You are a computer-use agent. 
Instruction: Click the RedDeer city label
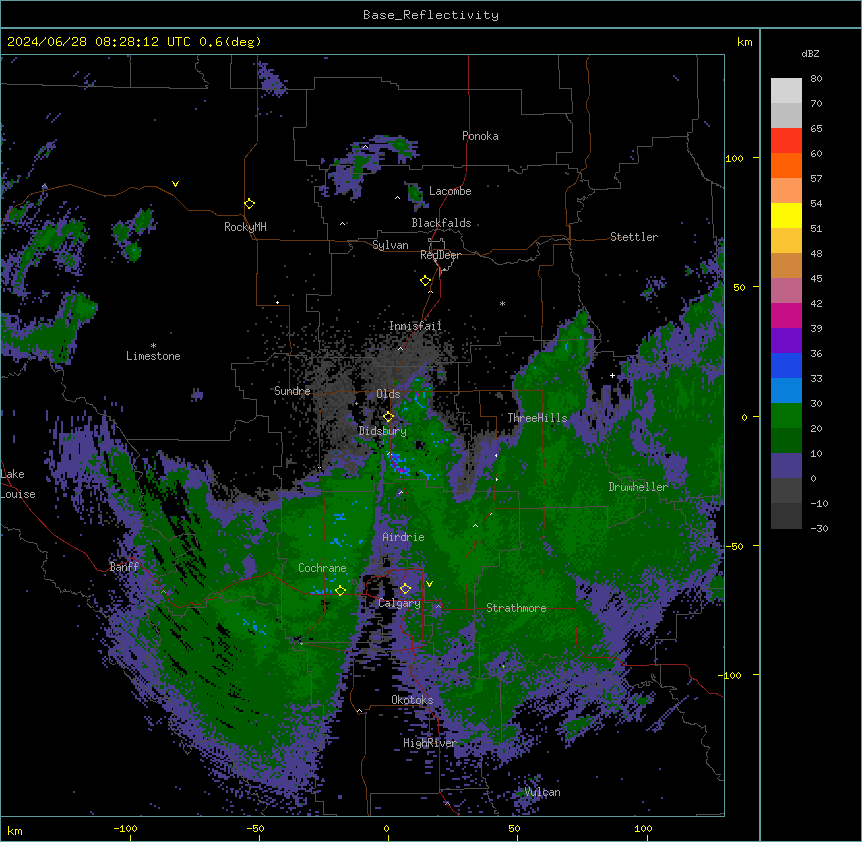[440, 255]
